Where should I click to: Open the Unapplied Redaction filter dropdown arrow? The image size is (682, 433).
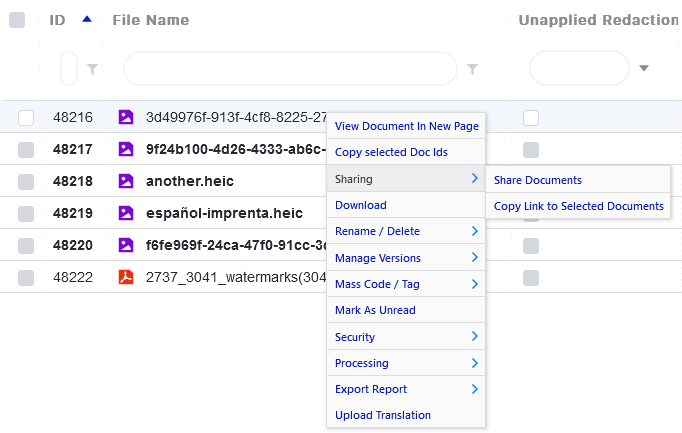coord(644,68)
